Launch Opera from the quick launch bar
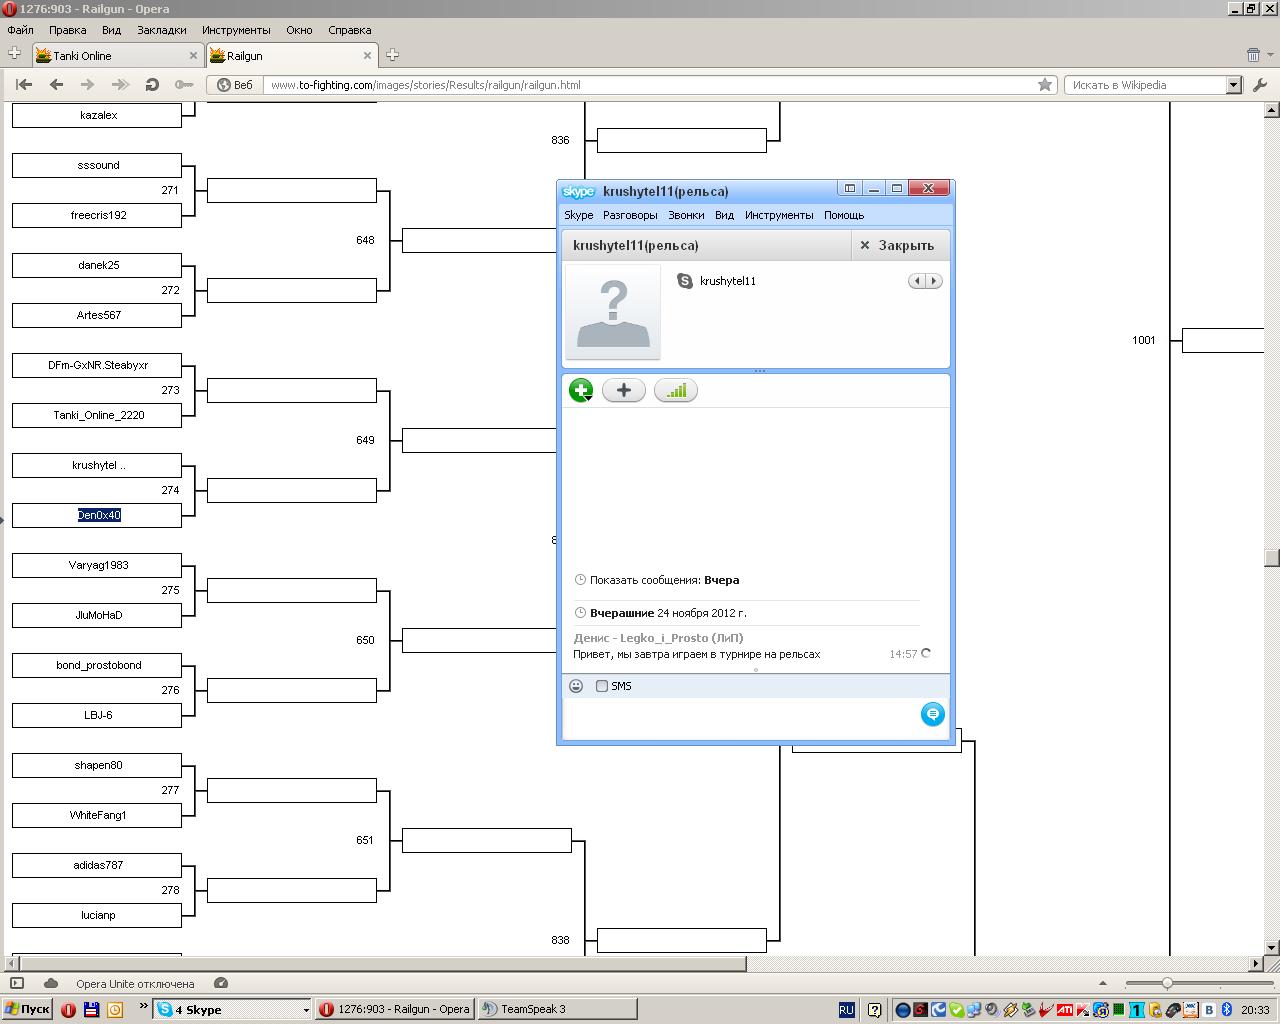The height and width of the screenshot is (1024, 1280). point(68,1009)
